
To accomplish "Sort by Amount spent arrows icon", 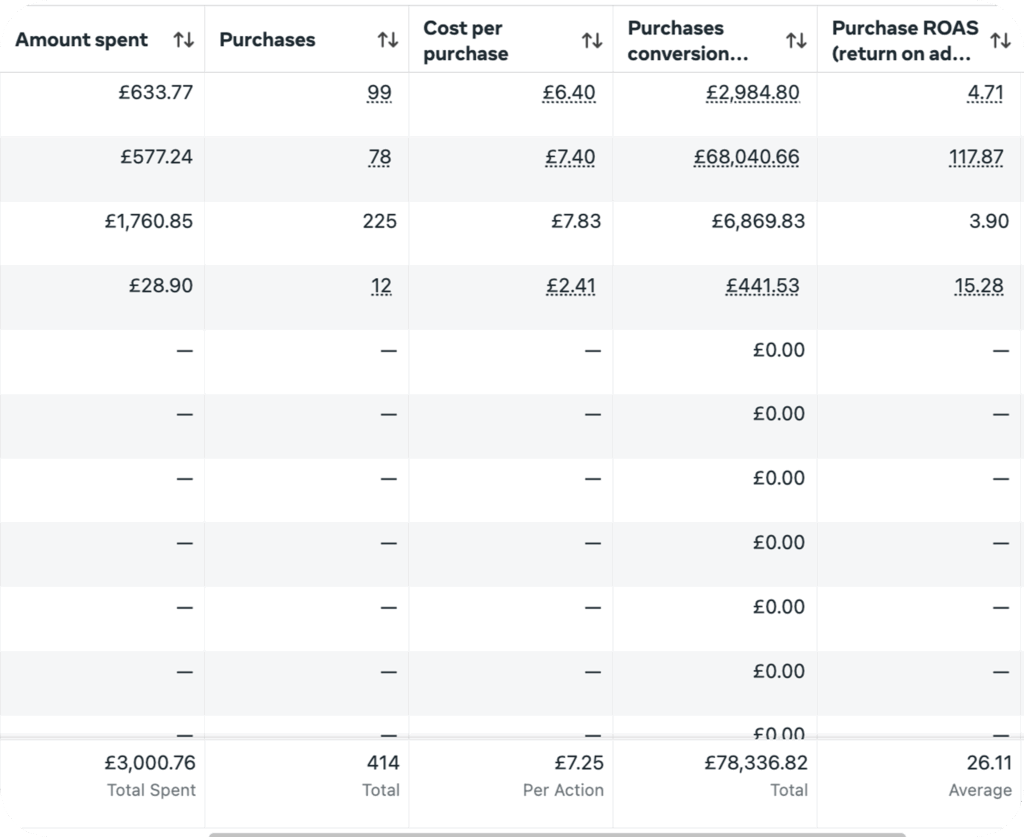I will click(184, 40).
